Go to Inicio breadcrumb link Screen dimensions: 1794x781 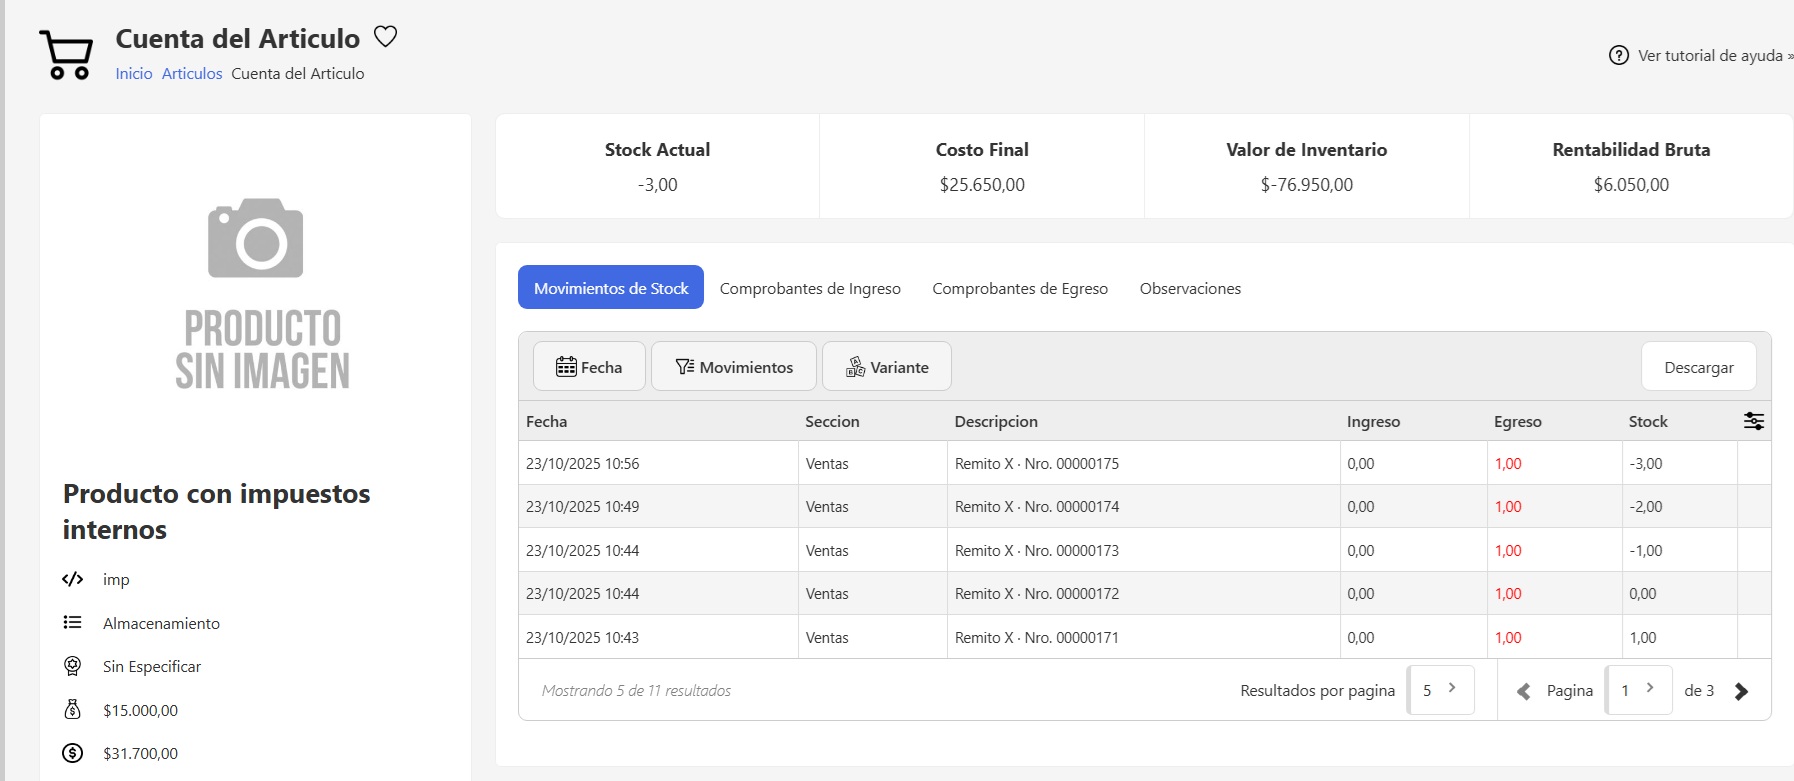(x=134, y=73)
